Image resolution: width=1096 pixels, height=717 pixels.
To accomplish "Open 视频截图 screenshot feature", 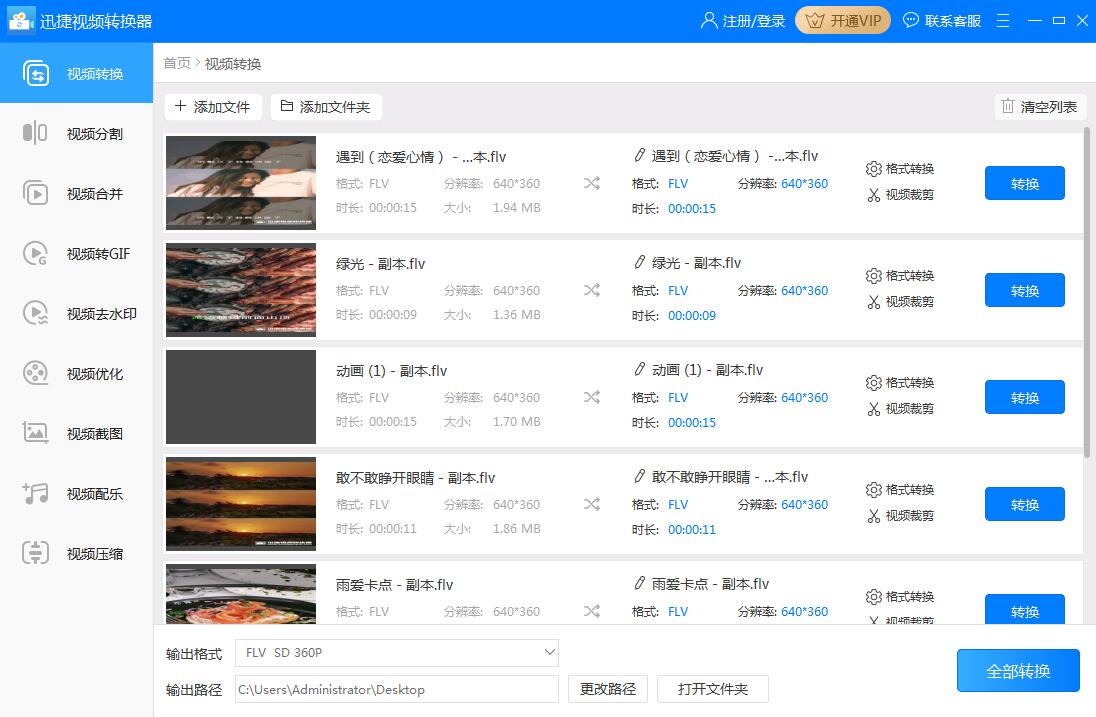I will [76, 433].
